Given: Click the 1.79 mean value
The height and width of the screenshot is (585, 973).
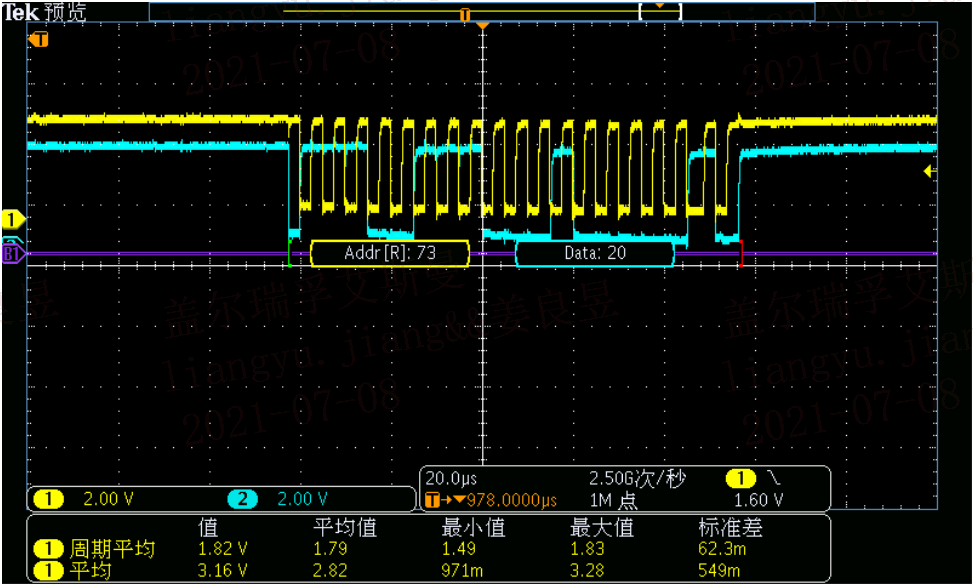Looking at the screenshot, I should tap(330, 549).
